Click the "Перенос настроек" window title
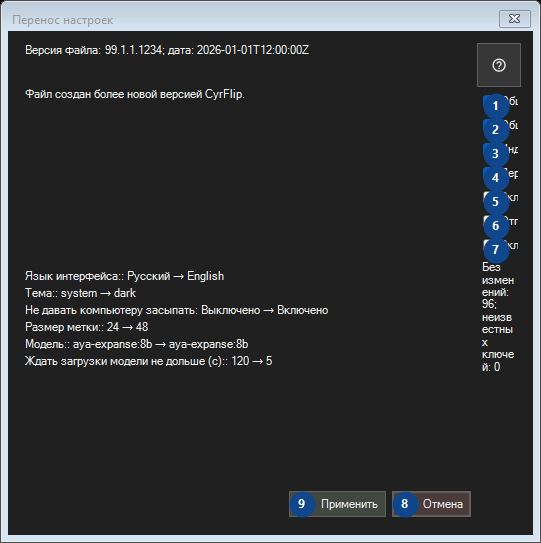The image size is (541, 543). point(63,20)
